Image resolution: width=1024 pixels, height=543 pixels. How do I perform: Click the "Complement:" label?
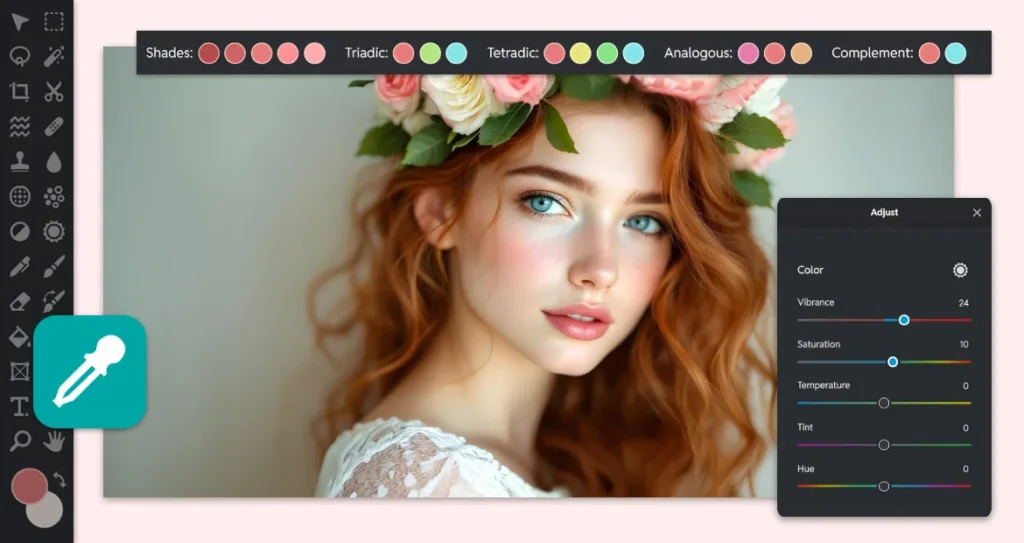pyautogui.click(x=872, y=53)
